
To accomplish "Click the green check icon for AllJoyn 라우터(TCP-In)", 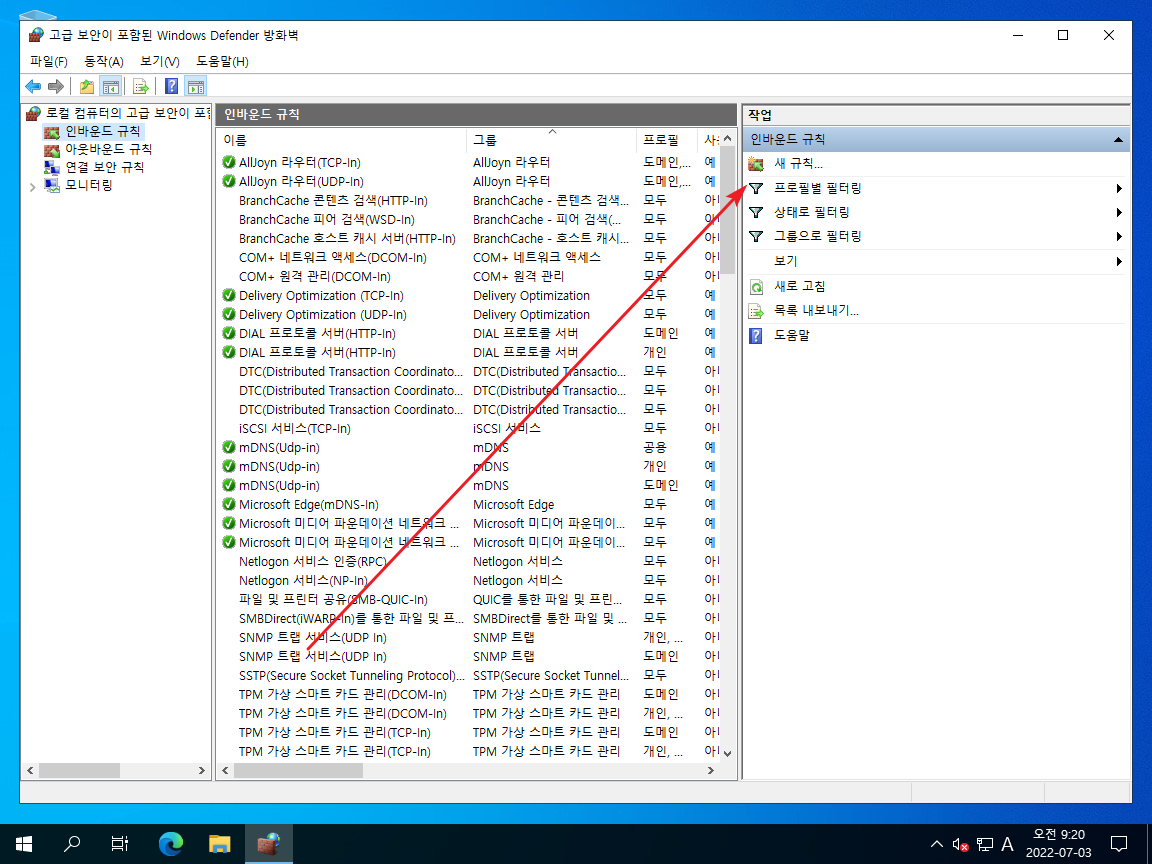I will click(x=229, y=162).
